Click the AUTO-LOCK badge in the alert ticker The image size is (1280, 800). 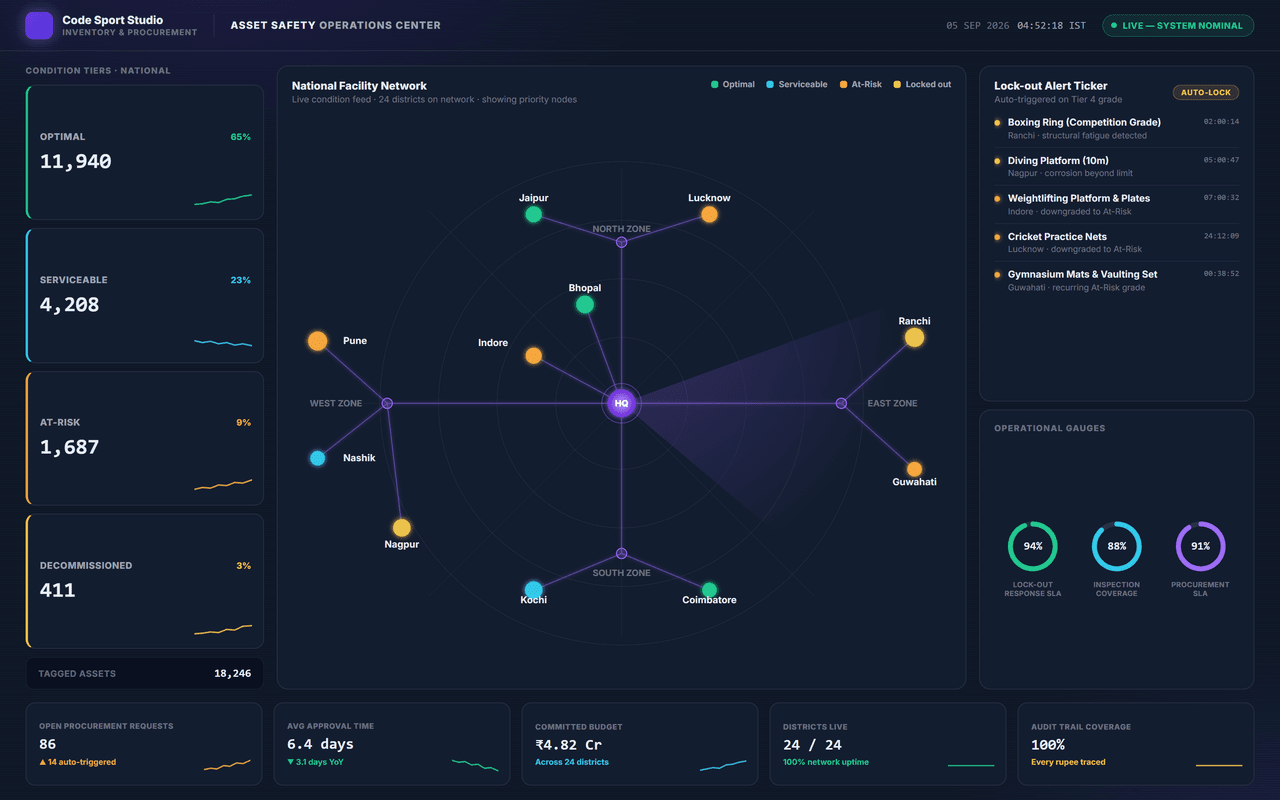1206,93
